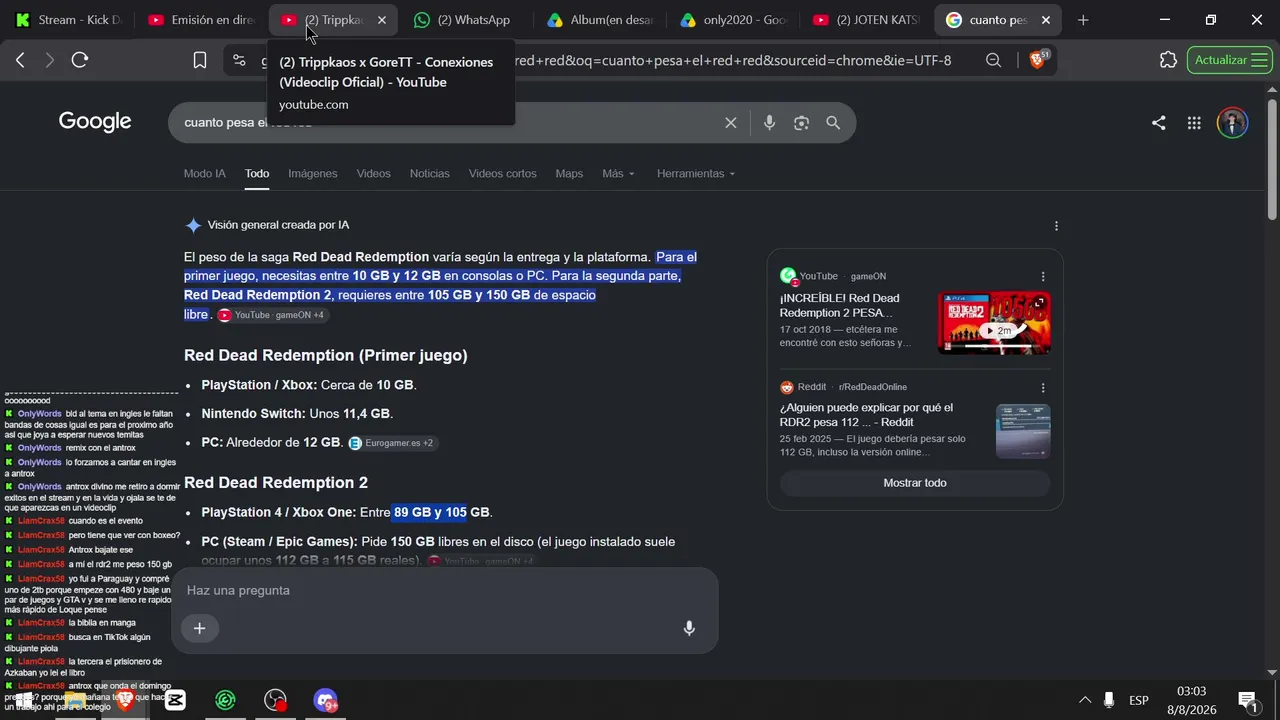
Task: Open options for the YouTube gameON source
Action: tap(1043, 276)
